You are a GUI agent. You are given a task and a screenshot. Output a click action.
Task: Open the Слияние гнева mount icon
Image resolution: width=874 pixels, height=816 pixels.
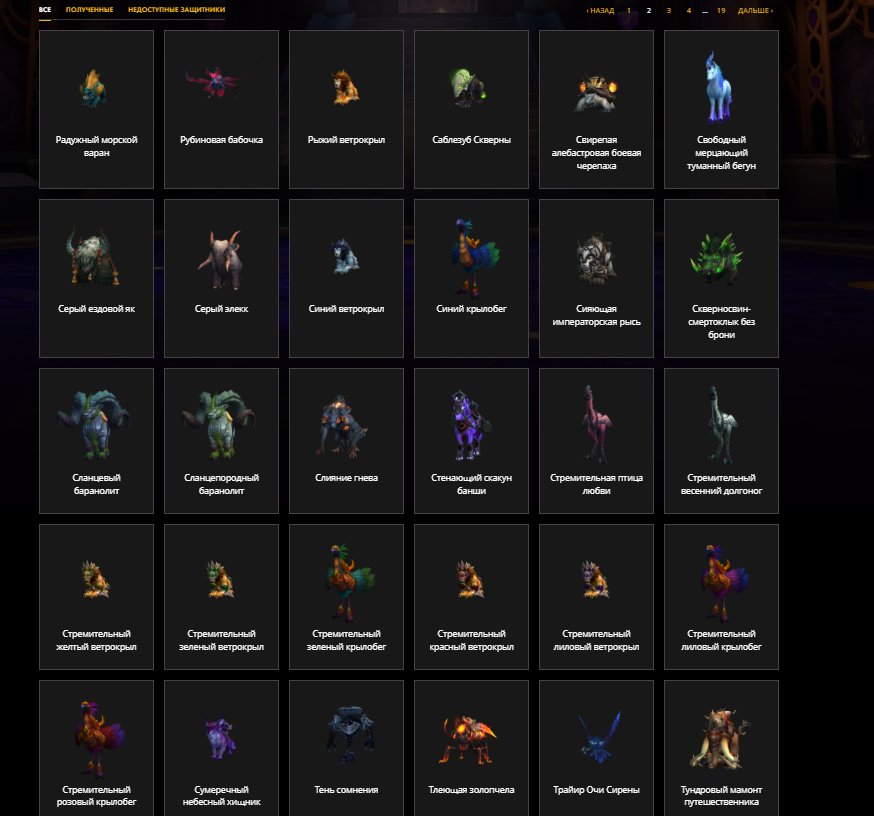pos(343,427)
